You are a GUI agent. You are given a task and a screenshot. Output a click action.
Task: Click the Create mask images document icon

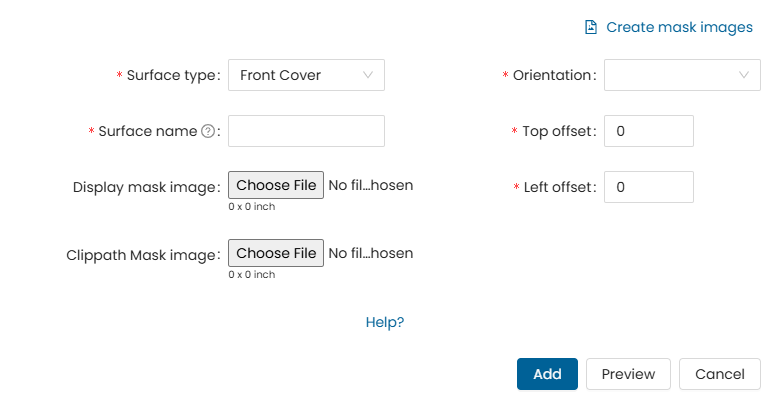(x=591, y=27)
